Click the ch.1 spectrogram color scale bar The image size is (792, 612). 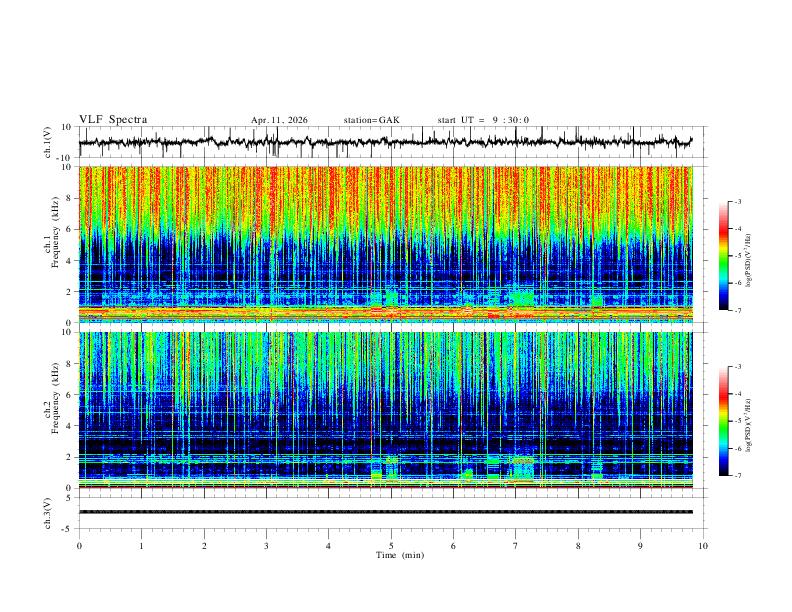click(723, 256)
